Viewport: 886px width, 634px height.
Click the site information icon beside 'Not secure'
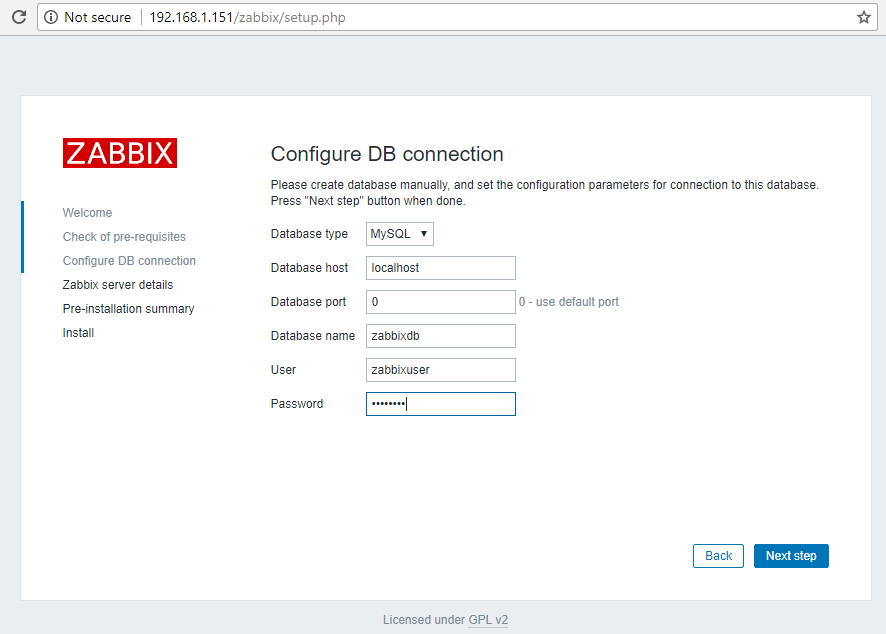[x=51, y=18]
